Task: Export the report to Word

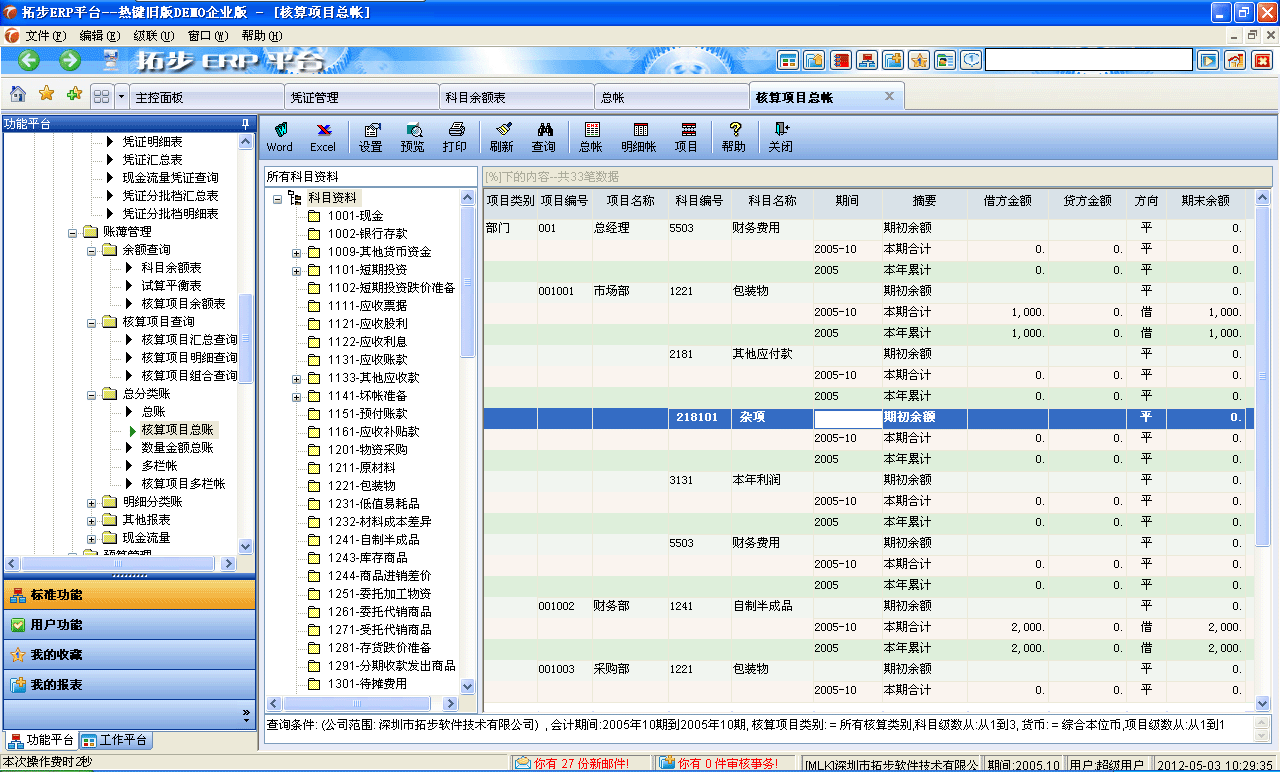Action: click(280, 137)
